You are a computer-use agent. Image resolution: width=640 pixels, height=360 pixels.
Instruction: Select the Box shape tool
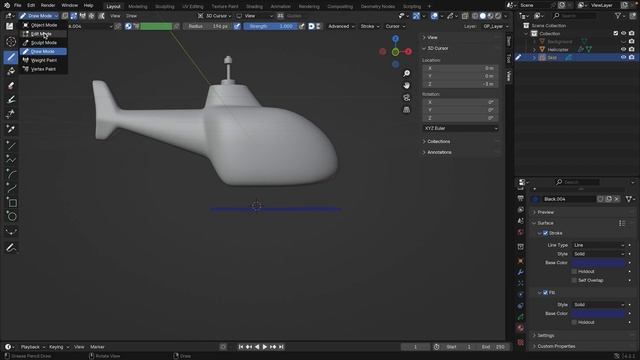click(x=11, y=202)
